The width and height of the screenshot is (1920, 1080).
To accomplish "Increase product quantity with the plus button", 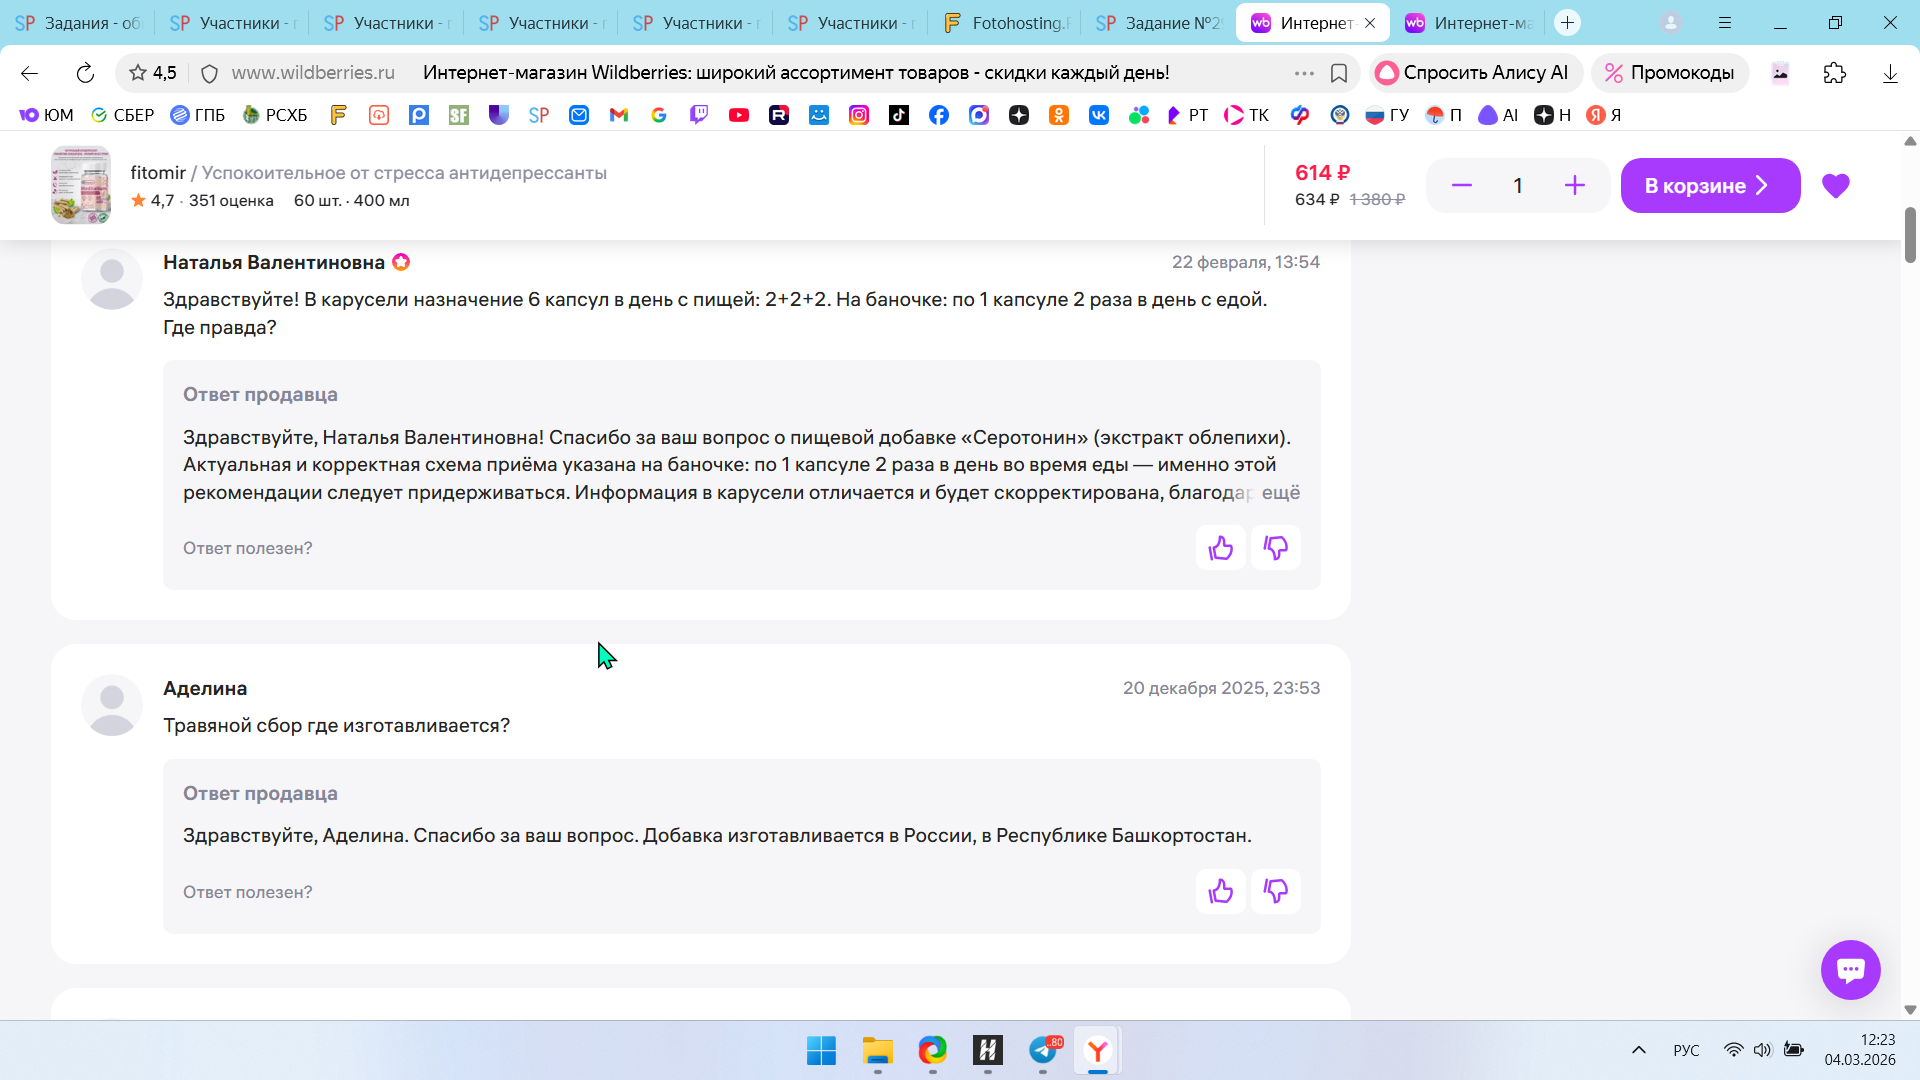I will point(1574,186).
